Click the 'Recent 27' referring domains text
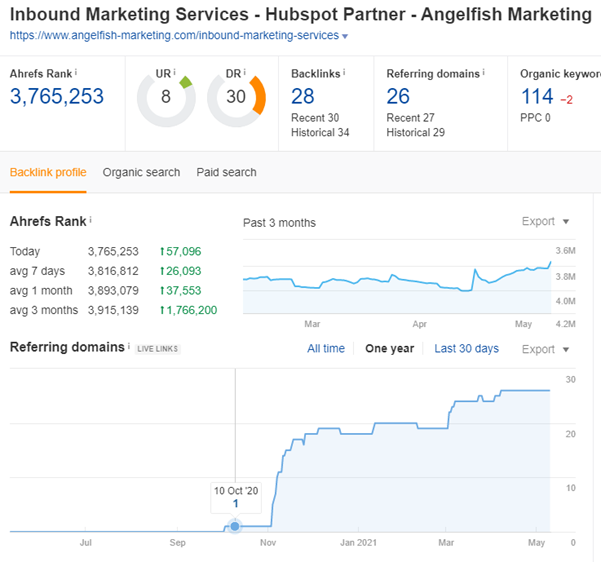This screenshot has width=601, height=562. click(410, 118)
